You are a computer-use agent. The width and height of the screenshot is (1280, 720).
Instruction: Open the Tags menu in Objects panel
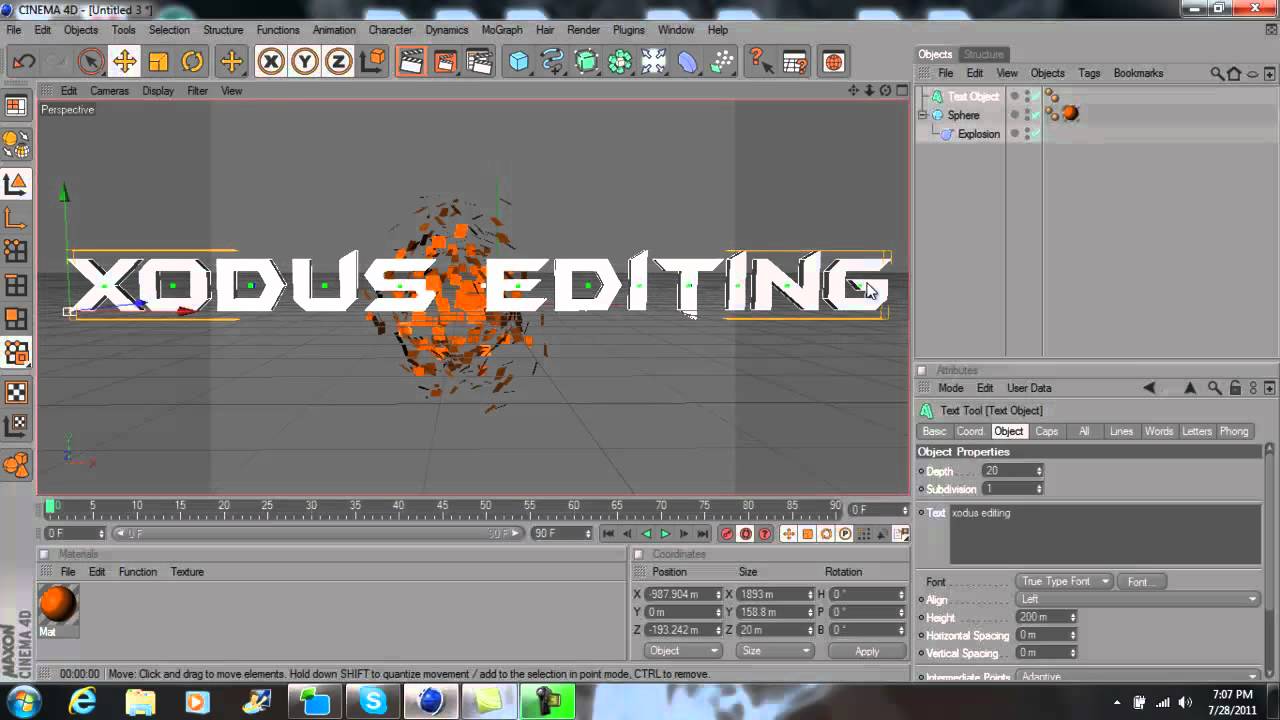pyautogui.click(x=1089, y=73)
